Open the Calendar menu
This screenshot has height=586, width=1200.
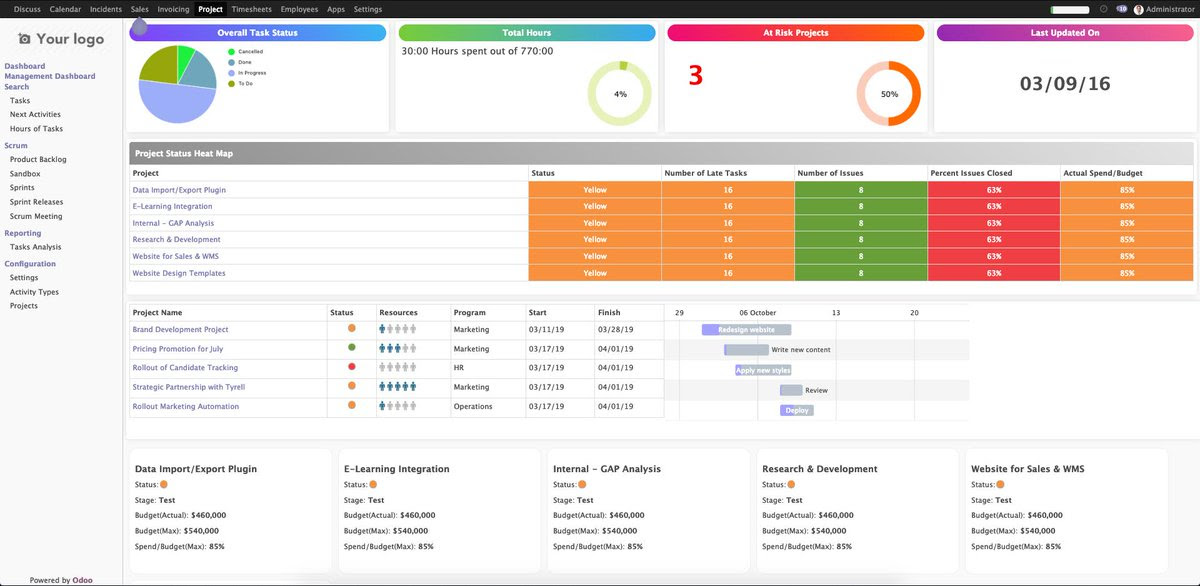(x=65, y=9)
